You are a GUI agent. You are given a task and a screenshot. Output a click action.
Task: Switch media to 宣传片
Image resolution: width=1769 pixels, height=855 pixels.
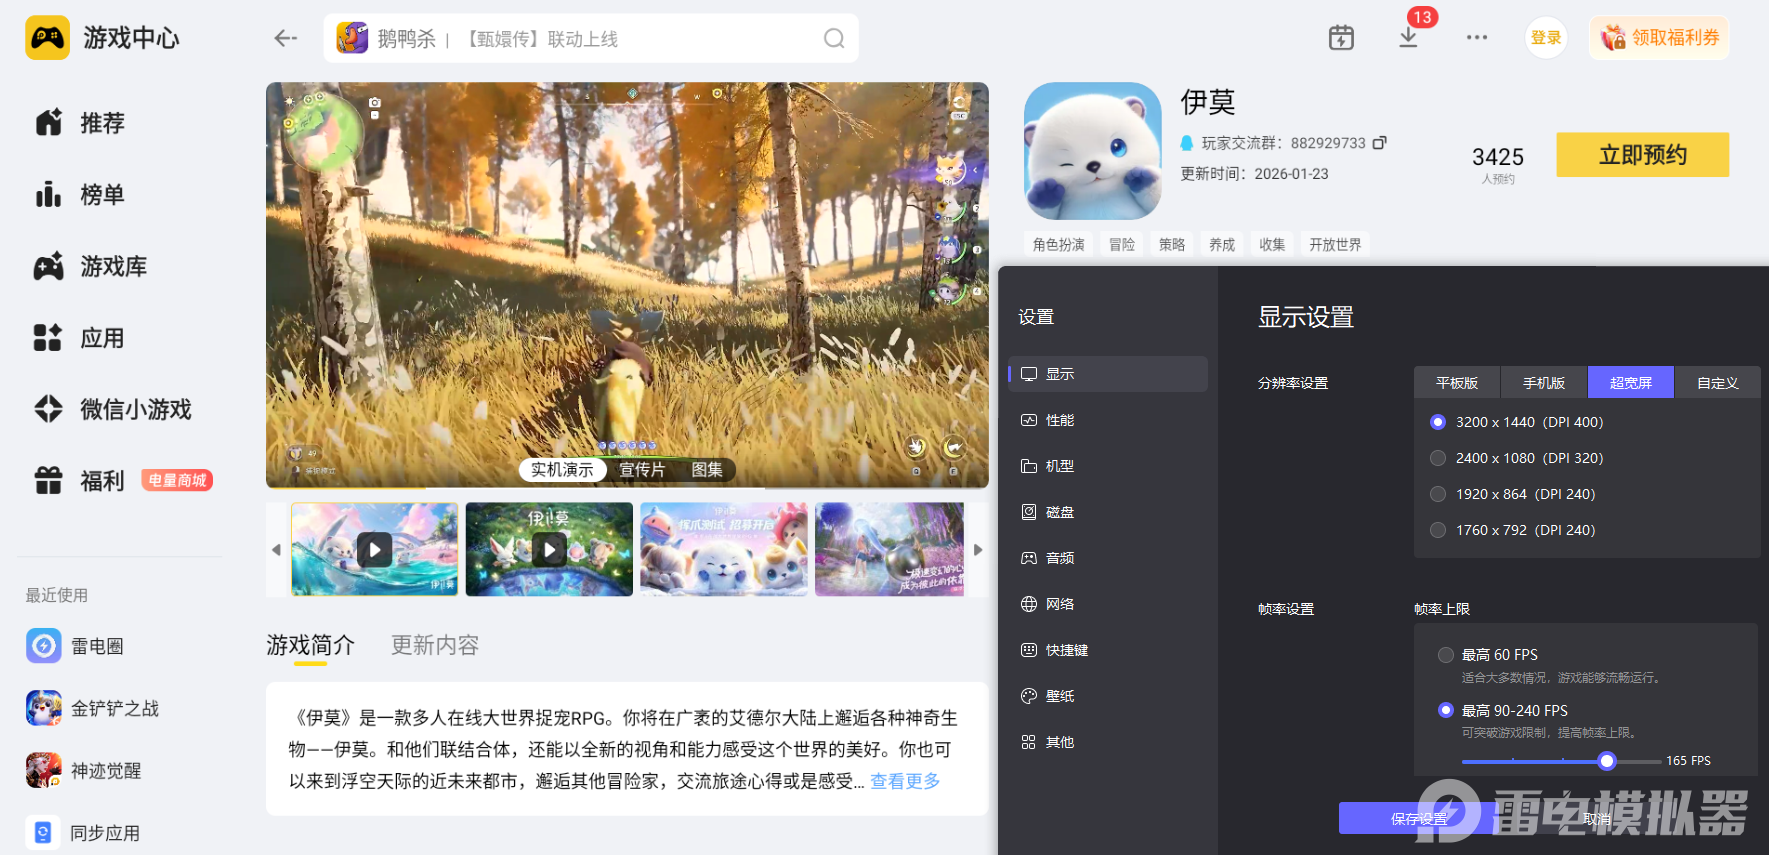pyautogui.click(x=642, y=470)
